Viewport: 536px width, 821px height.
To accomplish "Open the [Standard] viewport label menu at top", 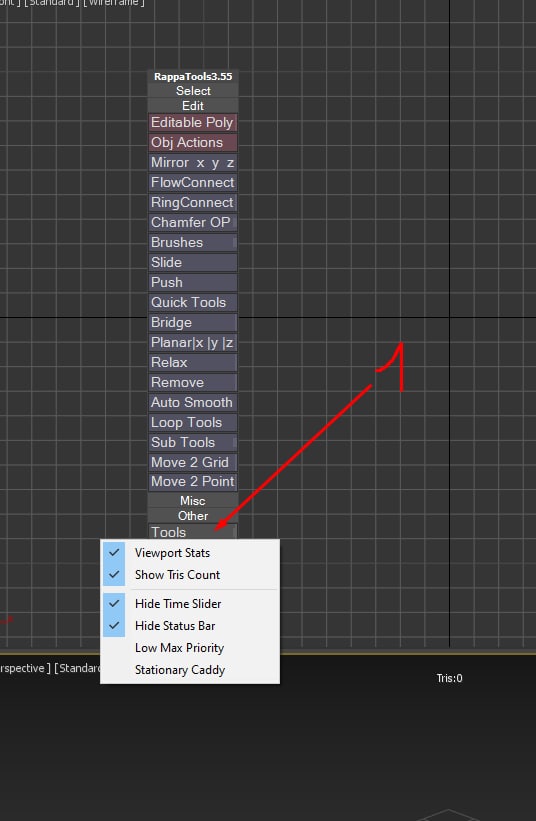I will click(x=51, y=3).
